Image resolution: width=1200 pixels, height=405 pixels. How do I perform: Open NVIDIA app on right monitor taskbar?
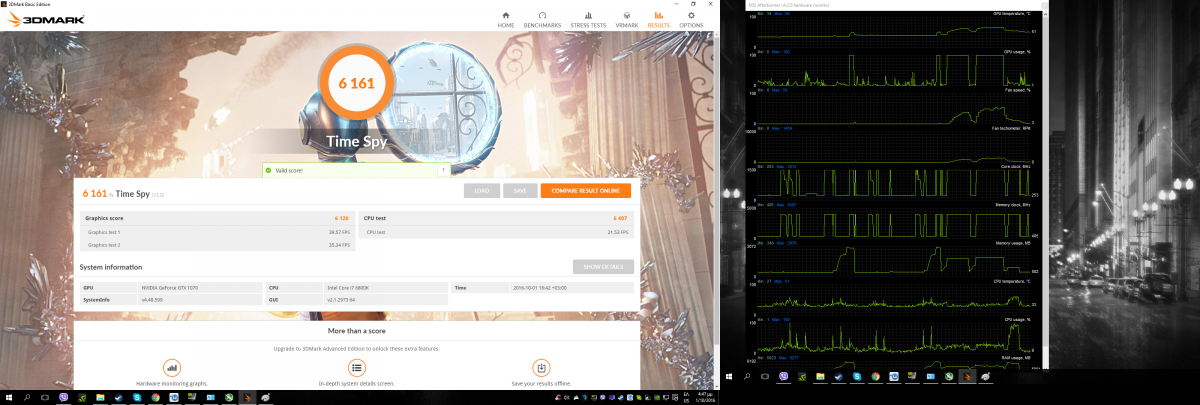pos(802,377)
